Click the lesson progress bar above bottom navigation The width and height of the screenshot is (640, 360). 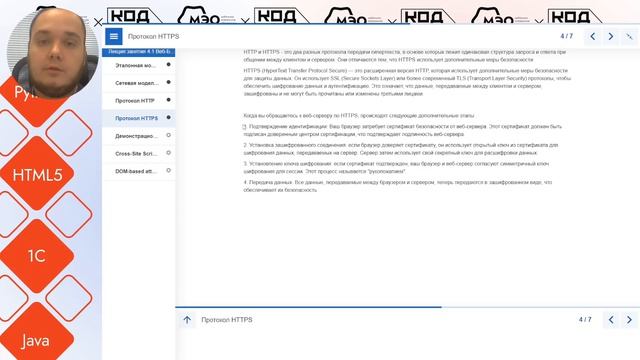(x=408, y=307)
